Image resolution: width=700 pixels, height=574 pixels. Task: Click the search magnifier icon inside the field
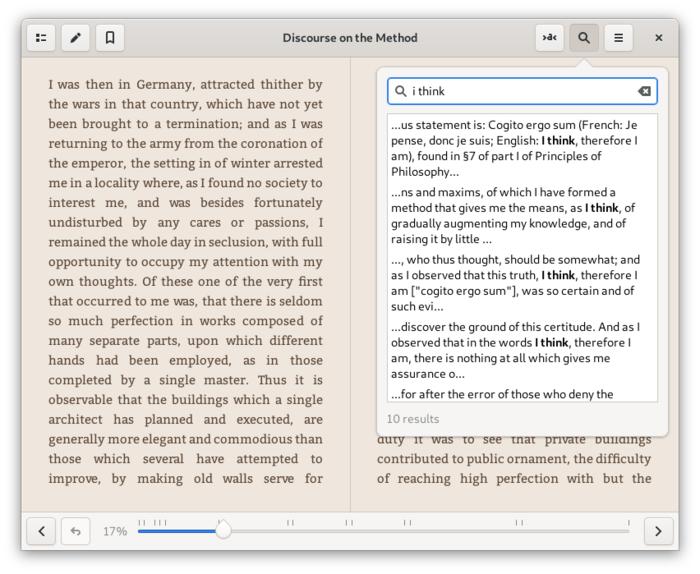pos(401,92)
